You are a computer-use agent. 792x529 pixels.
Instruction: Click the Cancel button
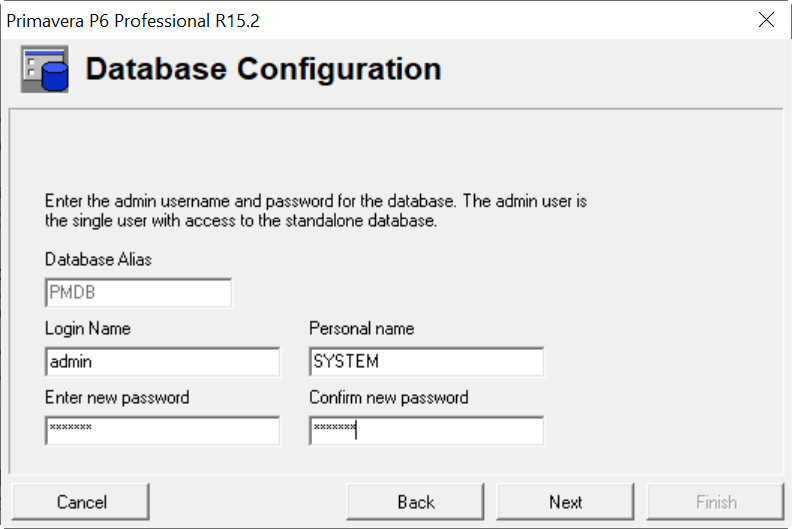[81, 502]
